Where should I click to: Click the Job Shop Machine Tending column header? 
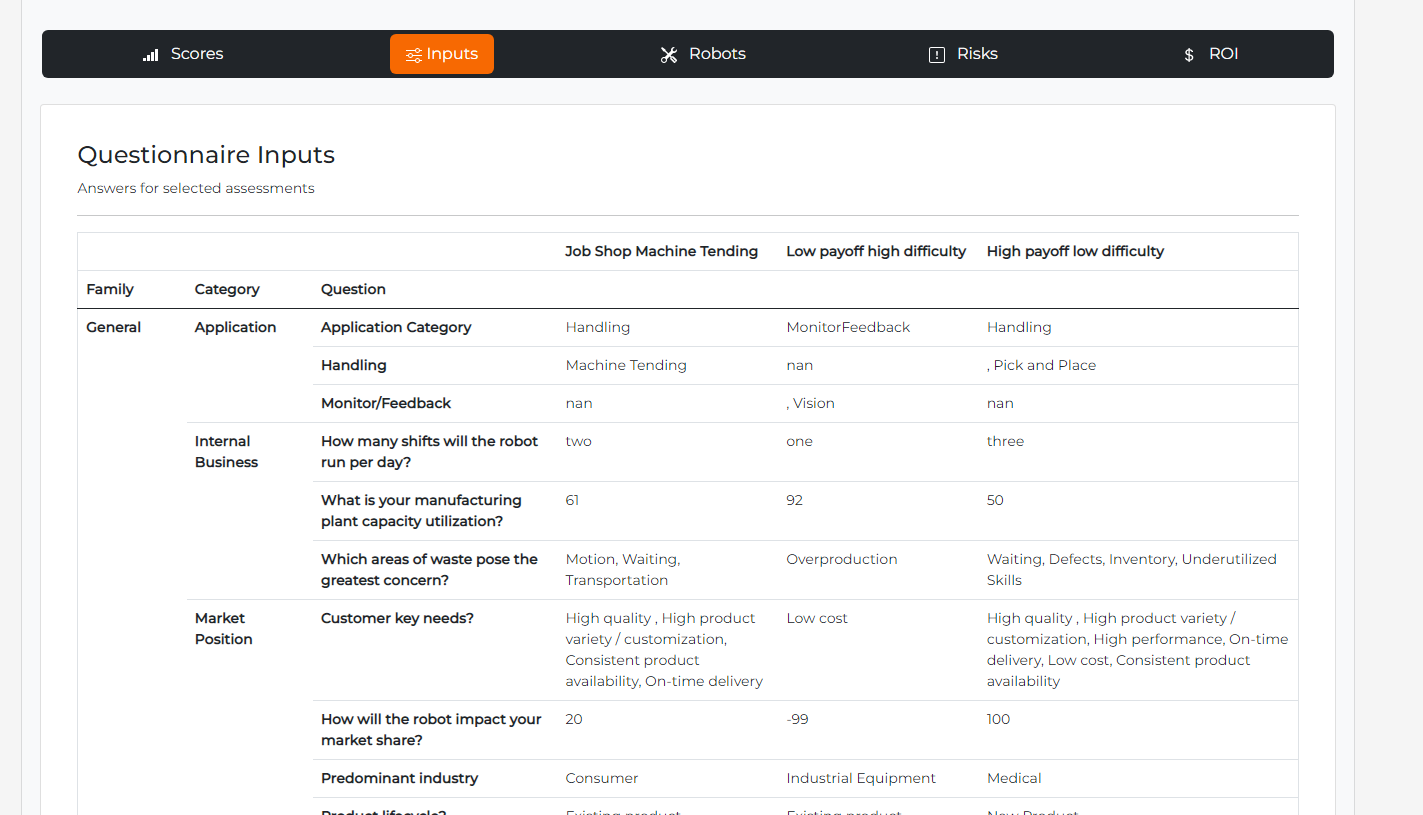[662, 251]
